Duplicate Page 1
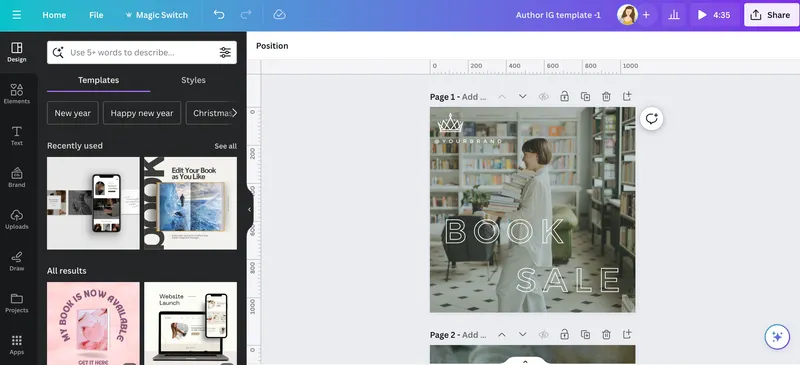 coord(585,96)
